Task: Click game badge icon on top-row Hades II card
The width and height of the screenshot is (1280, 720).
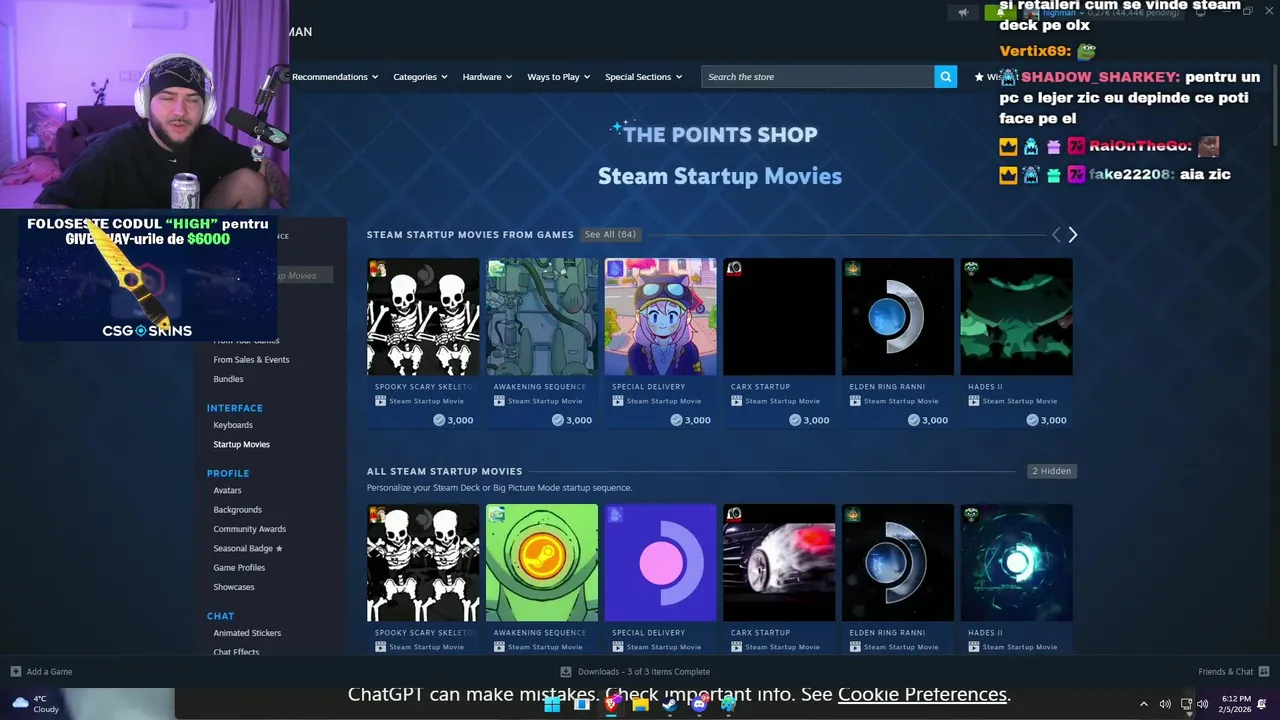Action: pyautogui.click(x=971, y=268)
